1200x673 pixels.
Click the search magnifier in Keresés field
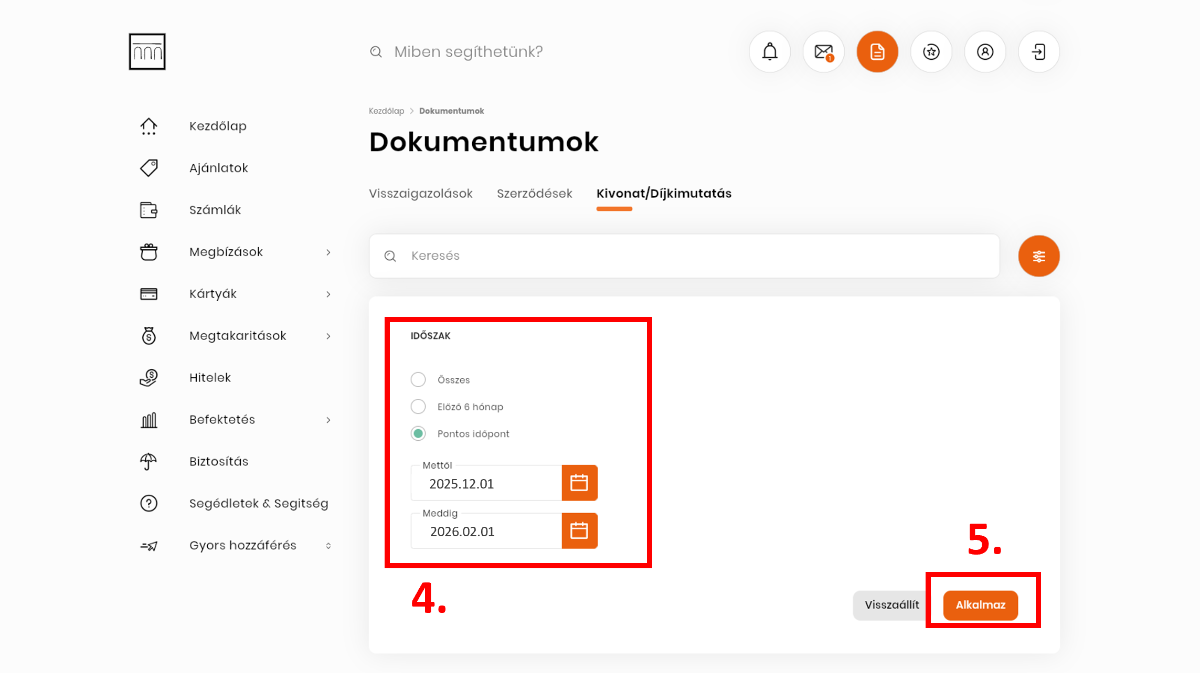[x=390, y=256]
